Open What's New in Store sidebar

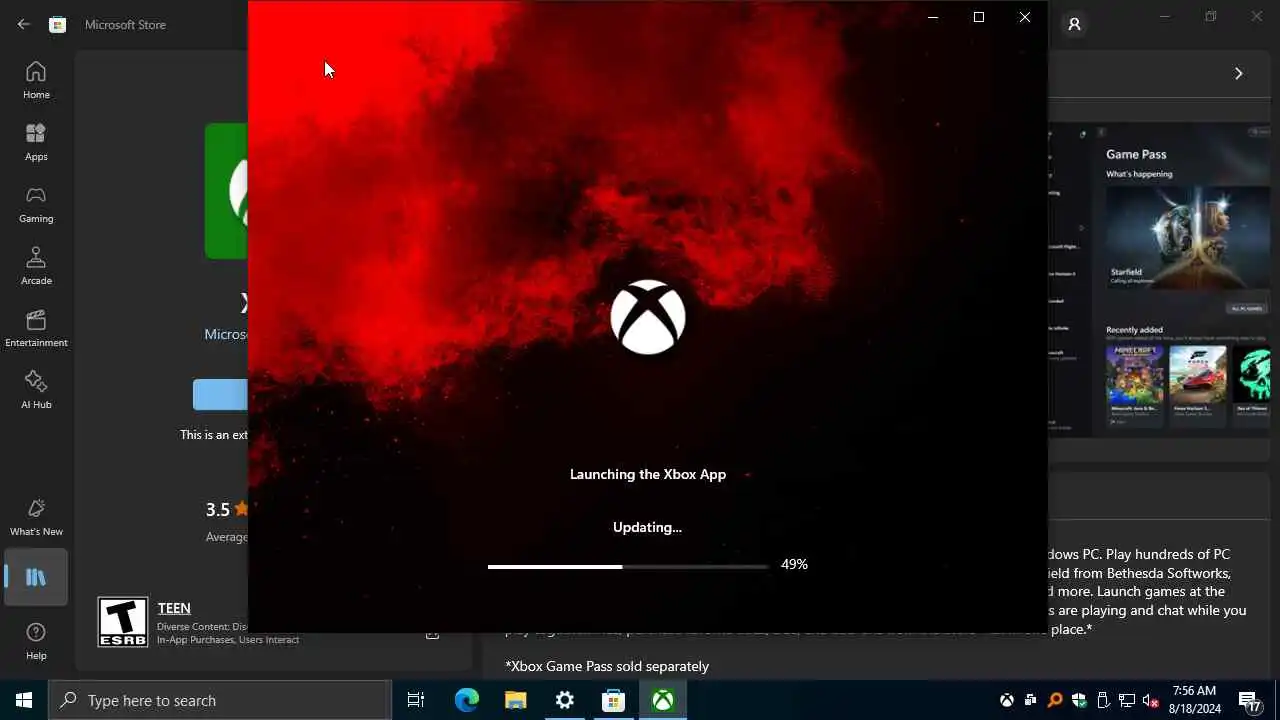tap(36, 517)
